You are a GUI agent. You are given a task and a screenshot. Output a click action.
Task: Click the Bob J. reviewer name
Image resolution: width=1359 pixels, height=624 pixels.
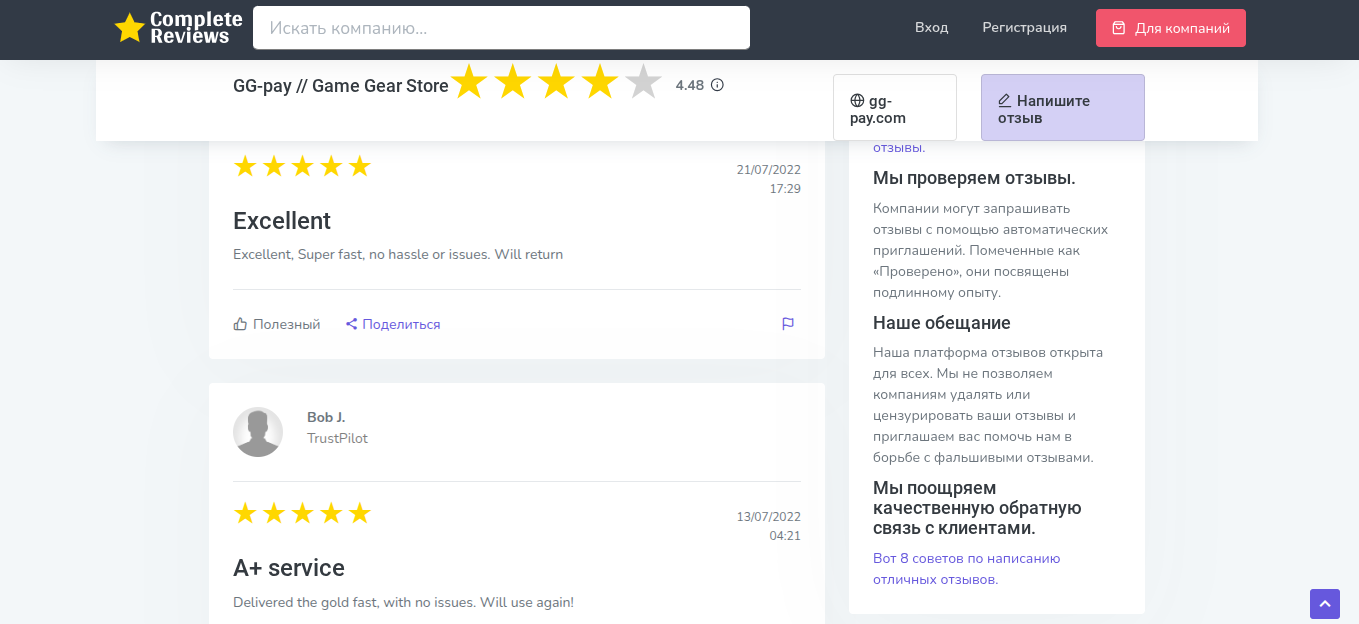[326, 417]
